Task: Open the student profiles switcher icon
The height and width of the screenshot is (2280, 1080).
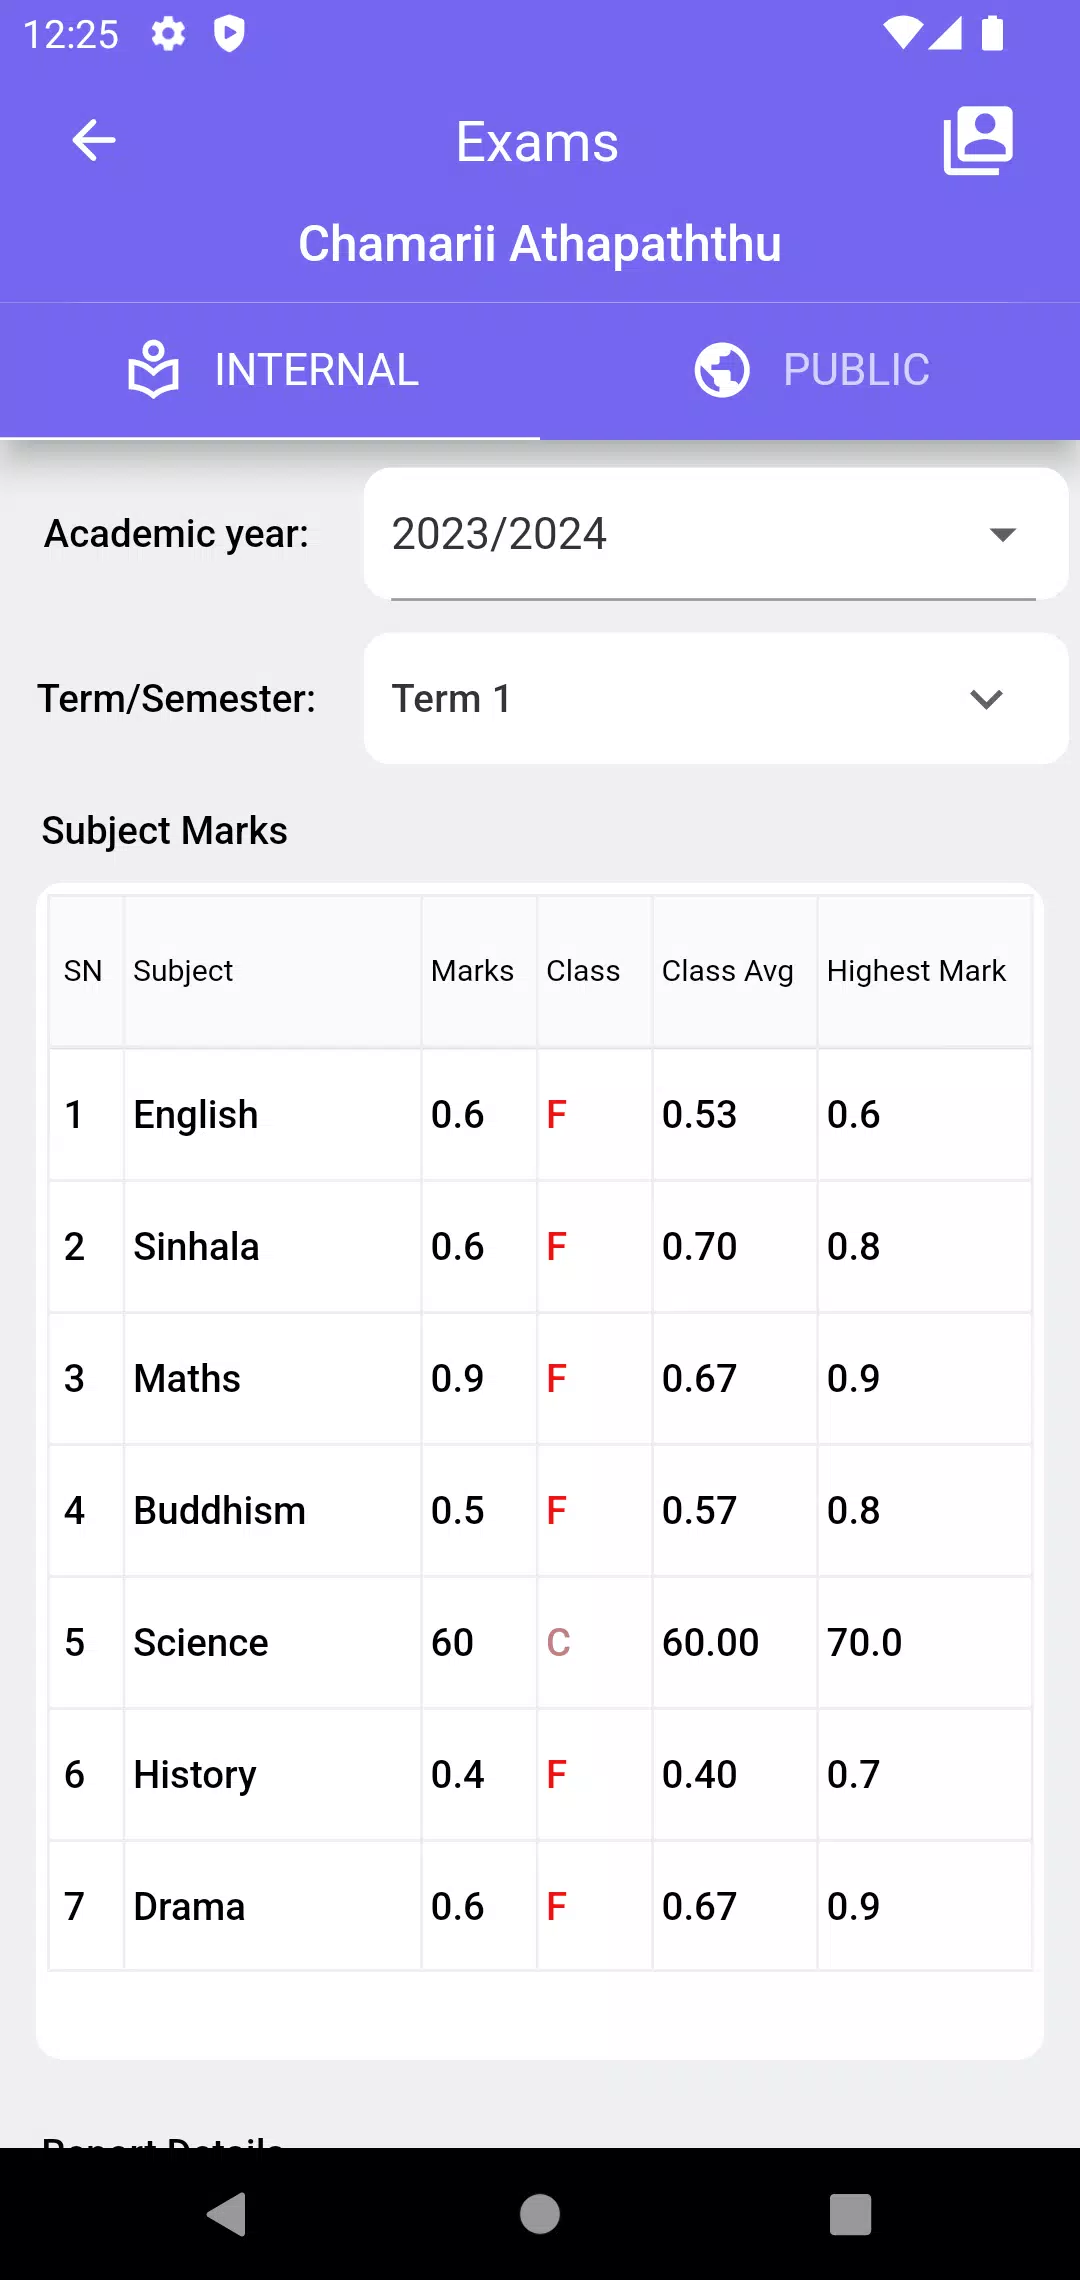Action: 978,140
